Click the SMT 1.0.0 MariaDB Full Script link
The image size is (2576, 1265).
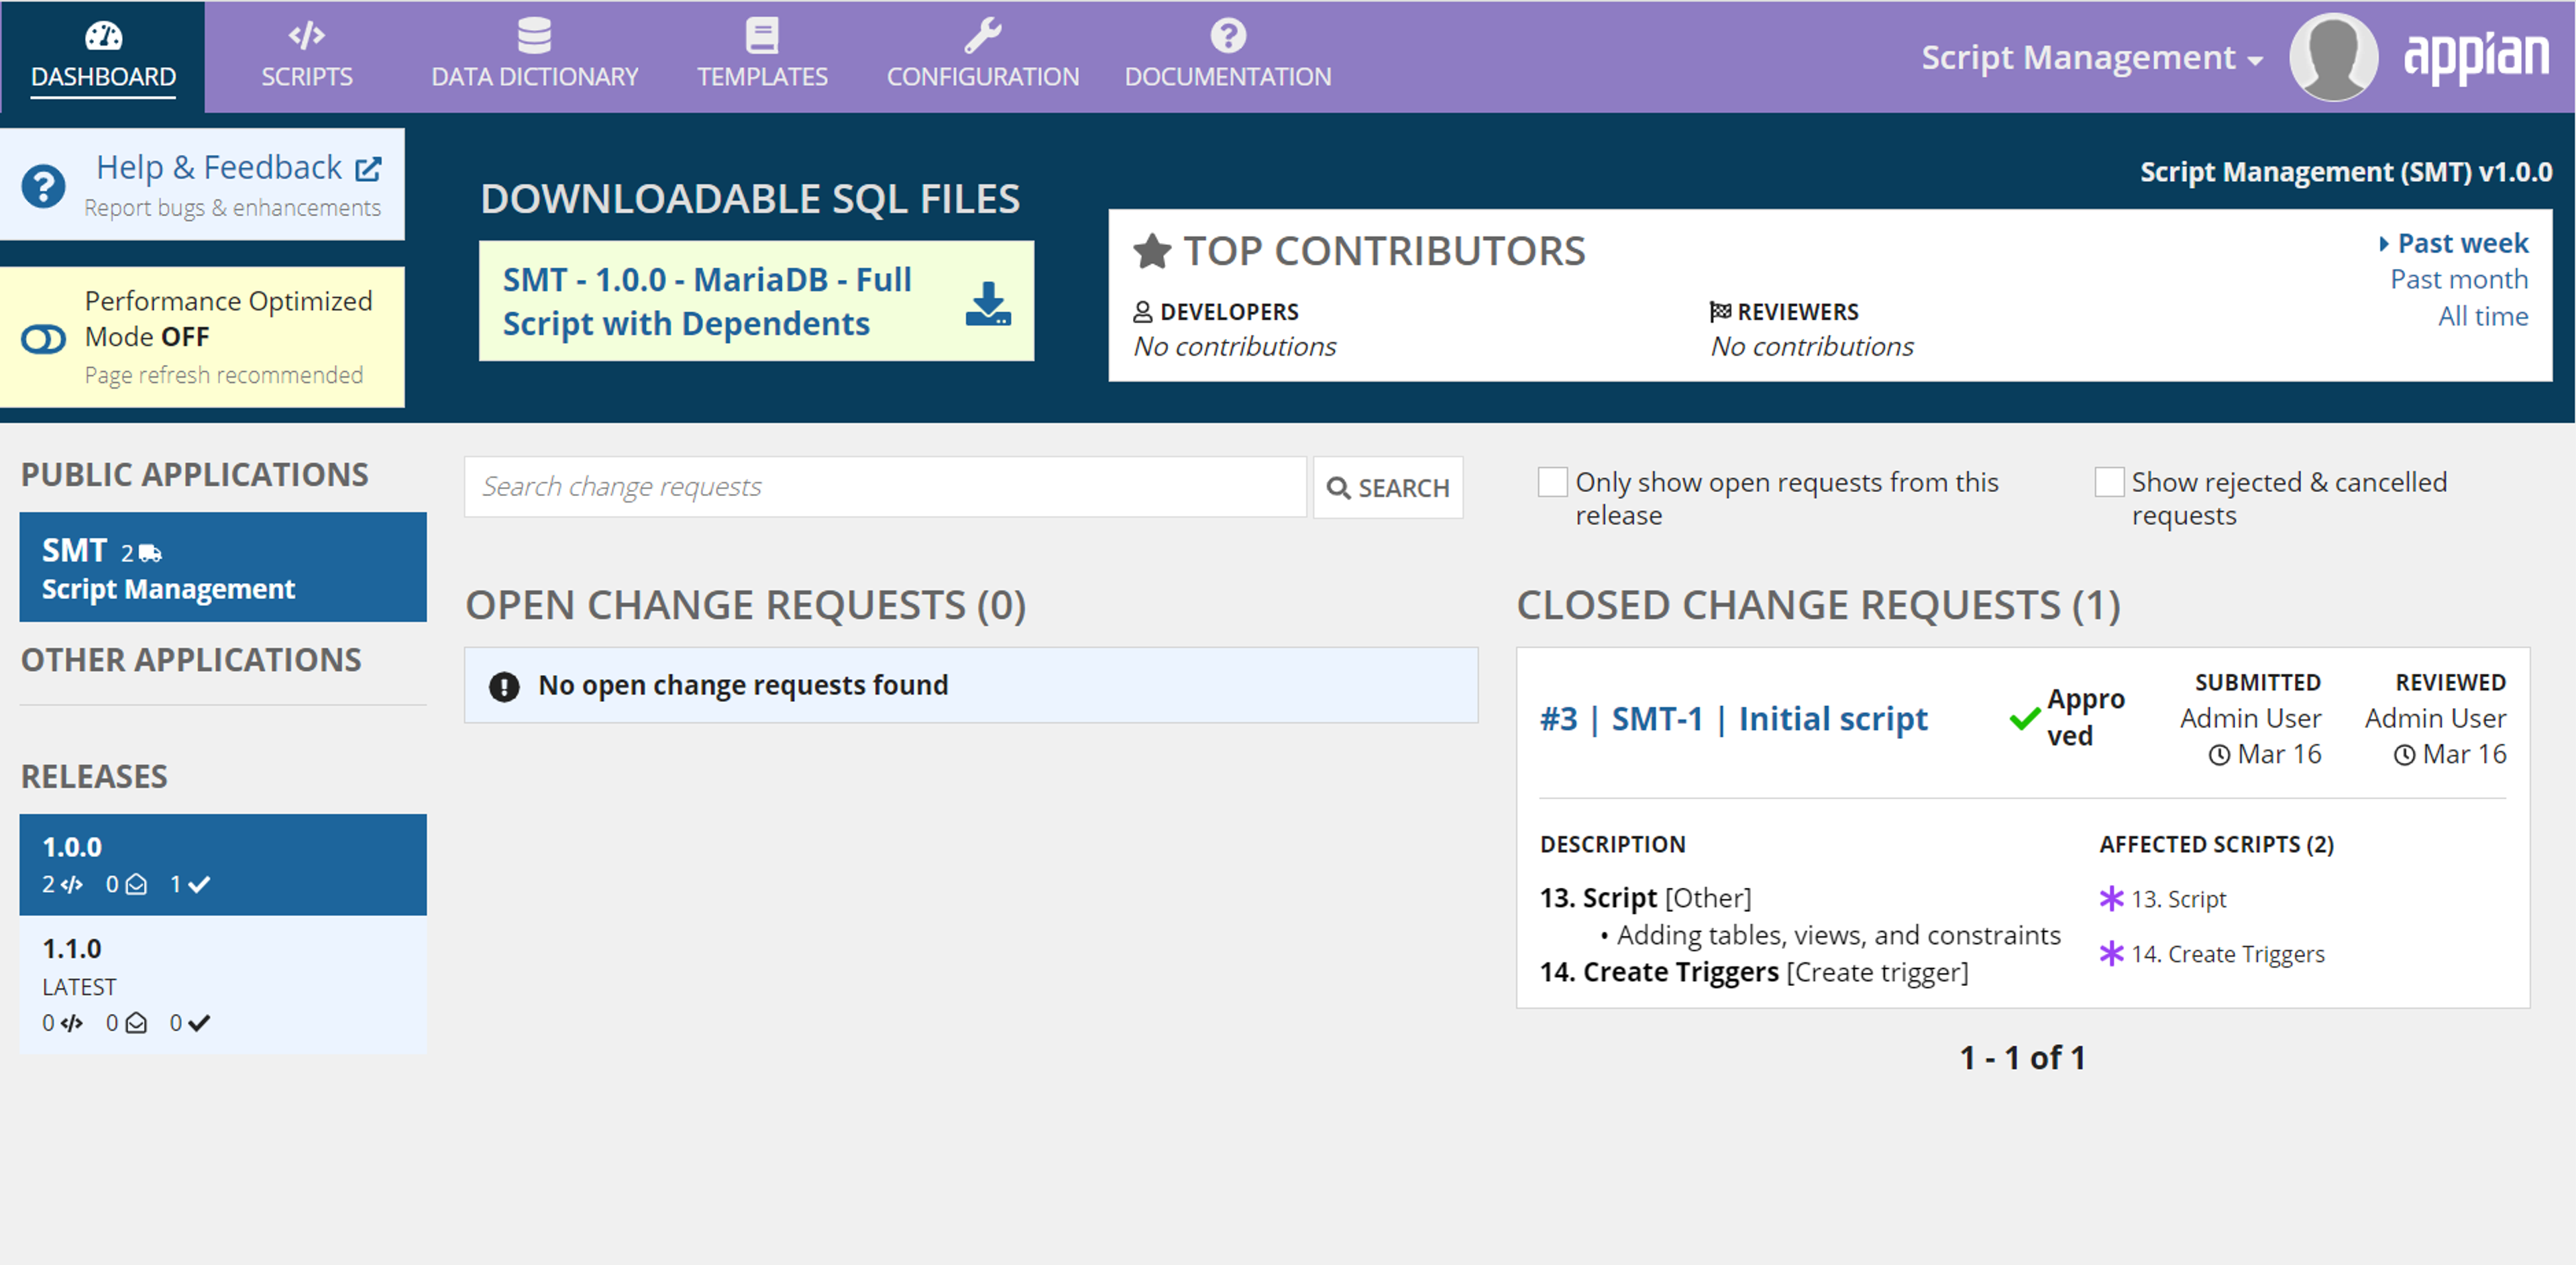[707, 301]
